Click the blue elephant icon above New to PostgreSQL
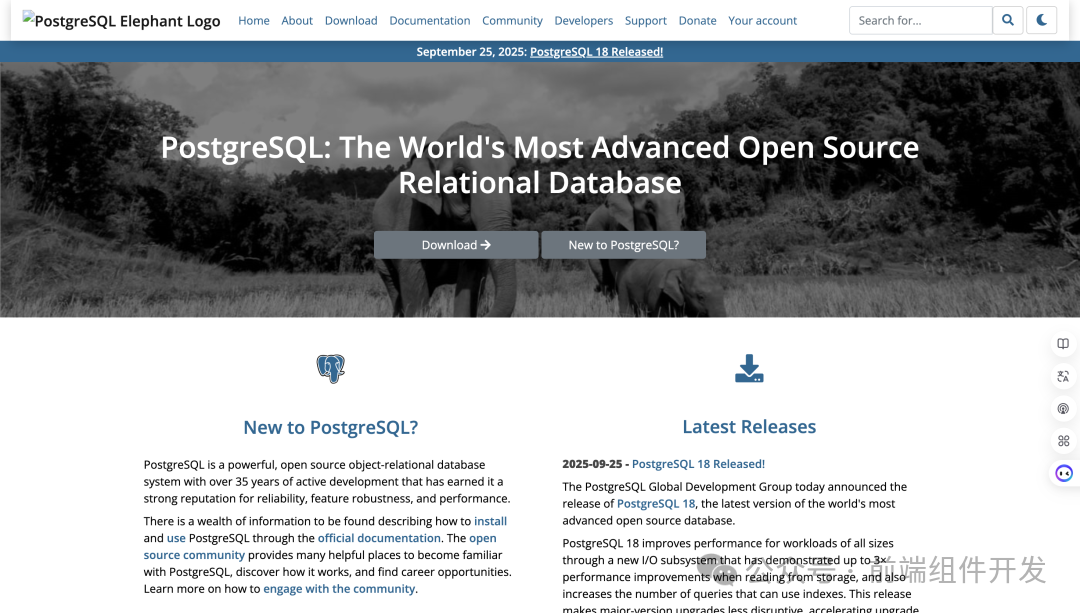 [331, 368]
